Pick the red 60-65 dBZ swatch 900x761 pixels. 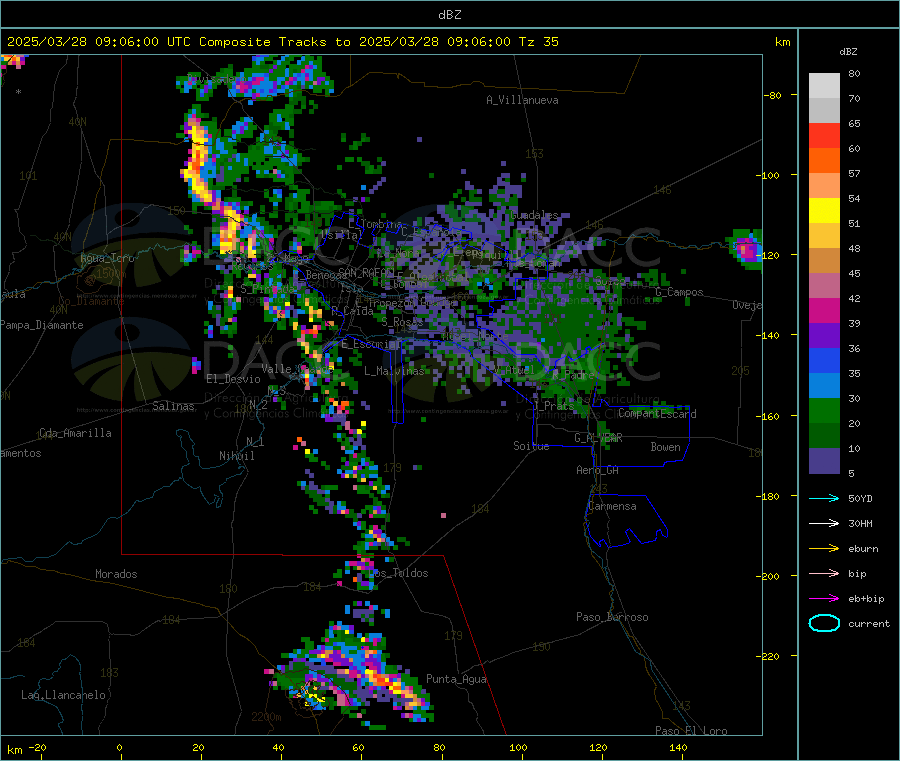824,136
